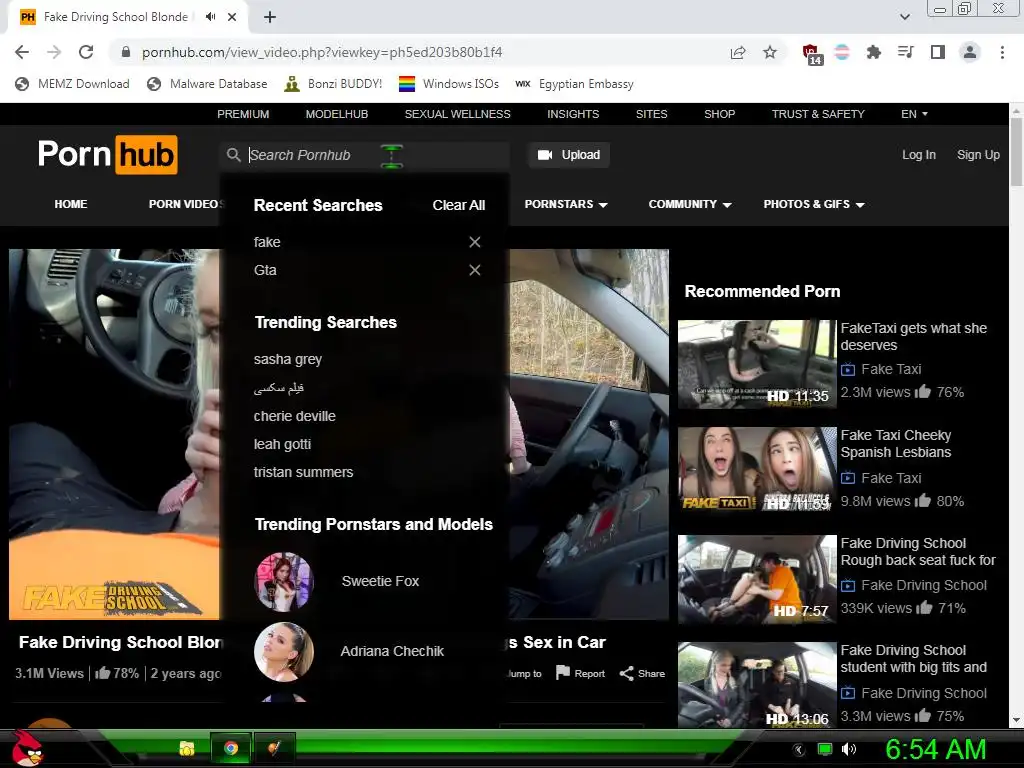Image resolution: width=1024 pixels, height=768 pixels.
Task: Share this page with the share icon
Action: pyautogui.click(x=738, y=52)
